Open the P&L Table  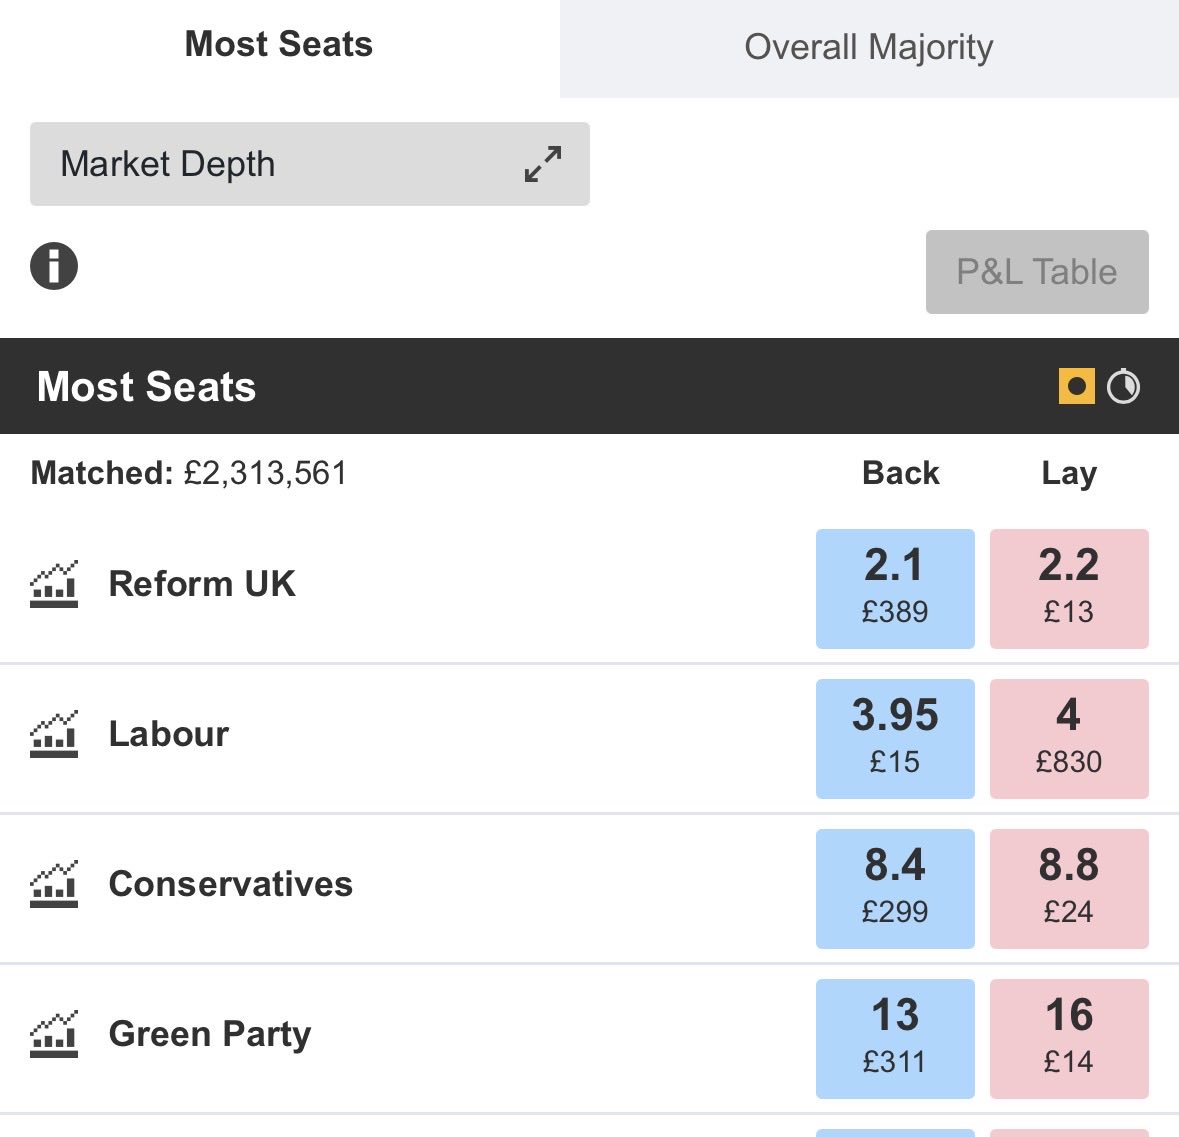point(1037,272)
